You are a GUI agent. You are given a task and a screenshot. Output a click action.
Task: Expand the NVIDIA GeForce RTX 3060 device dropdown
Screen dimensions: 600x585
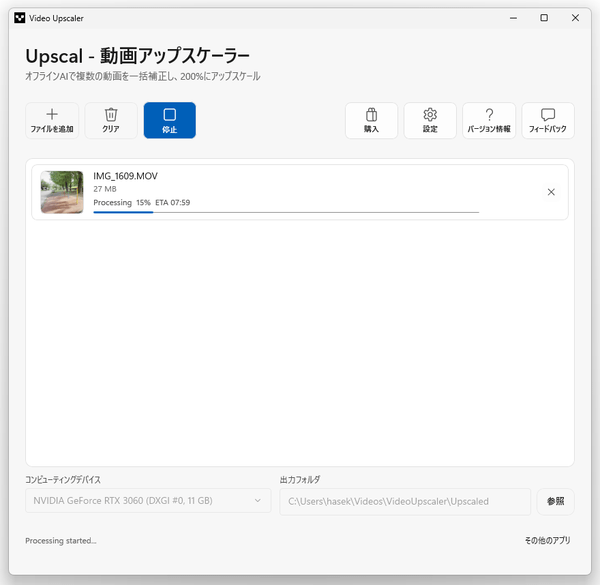tap(148, 500)
